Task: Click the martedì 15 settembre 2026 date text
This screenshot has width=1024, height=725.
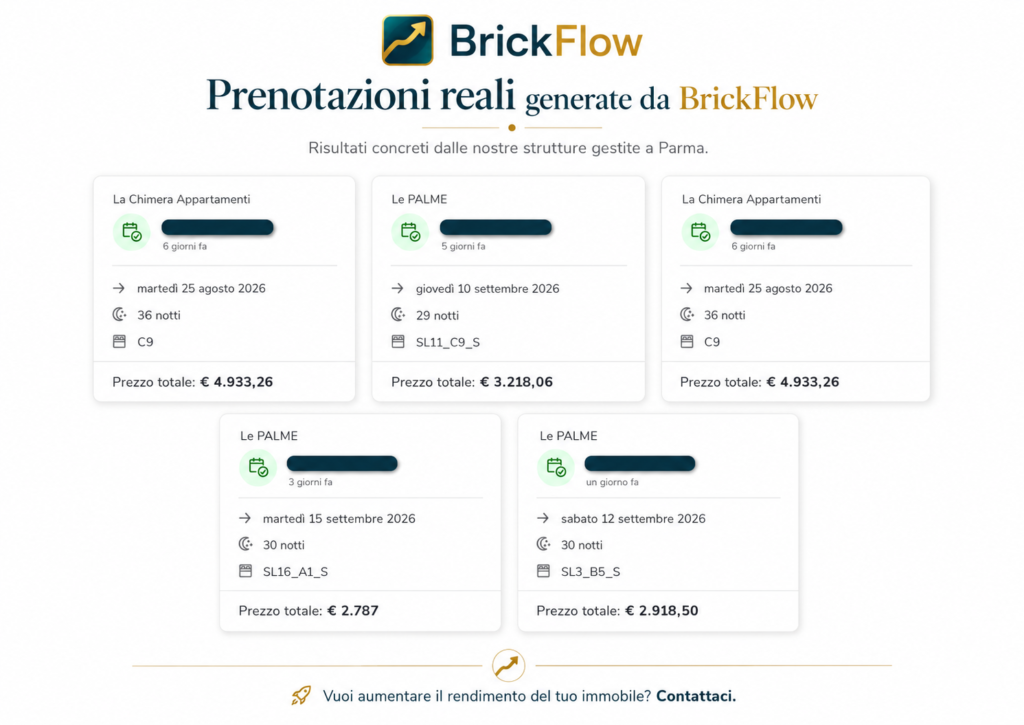Action: [339, 519]
